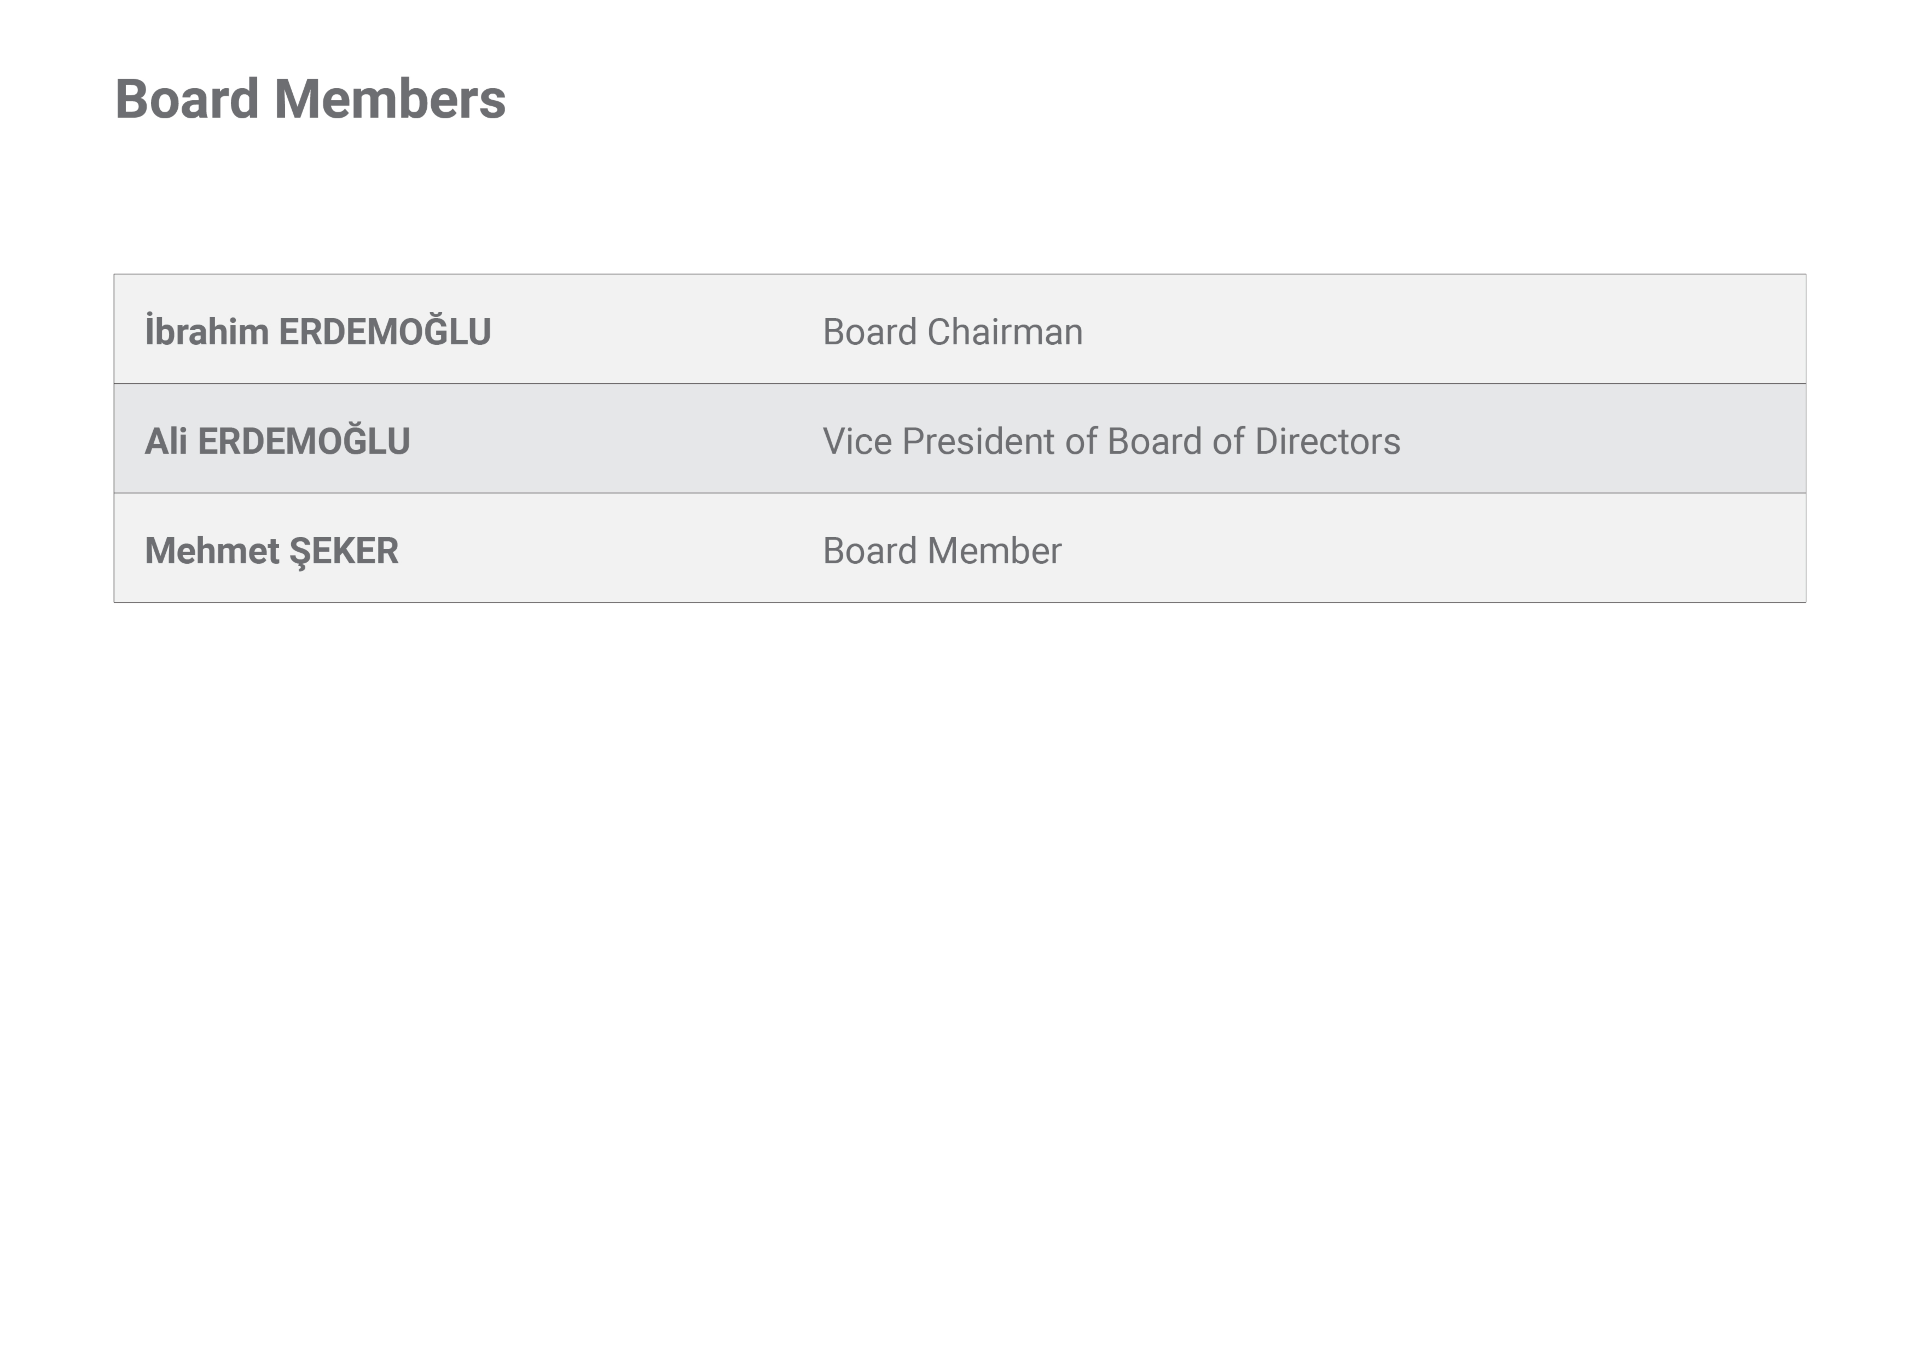The width and height of the screenshot is (1920, 1358).
Task: Click the first name "Ali"
Action: (166, 441)
